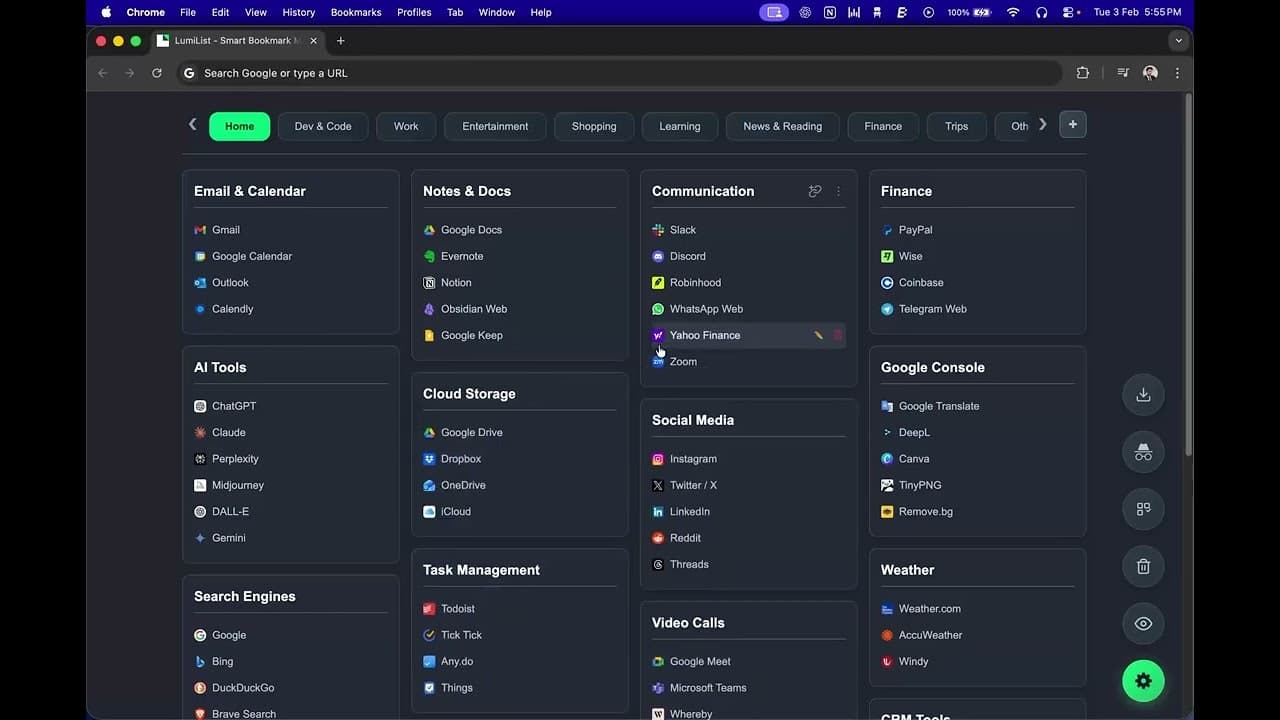Open the grid layout icon in right sidebar
The width and height of the screenshot is (1280, 720).
tap(1143, 509)
